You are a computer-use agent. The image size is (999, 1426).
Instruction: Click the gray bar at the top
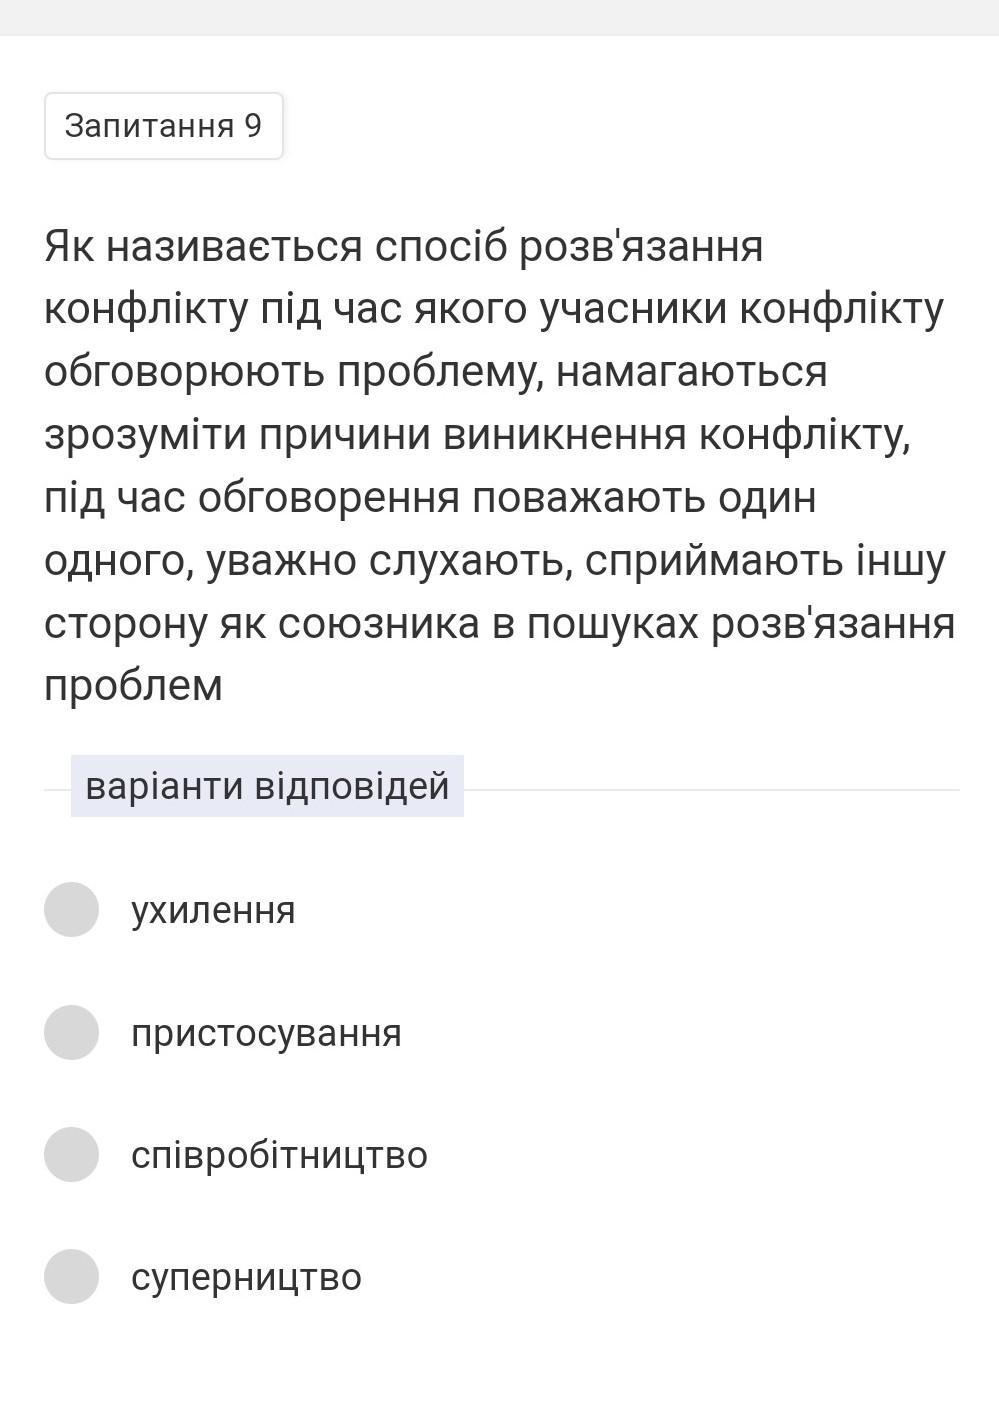point(499,17)
